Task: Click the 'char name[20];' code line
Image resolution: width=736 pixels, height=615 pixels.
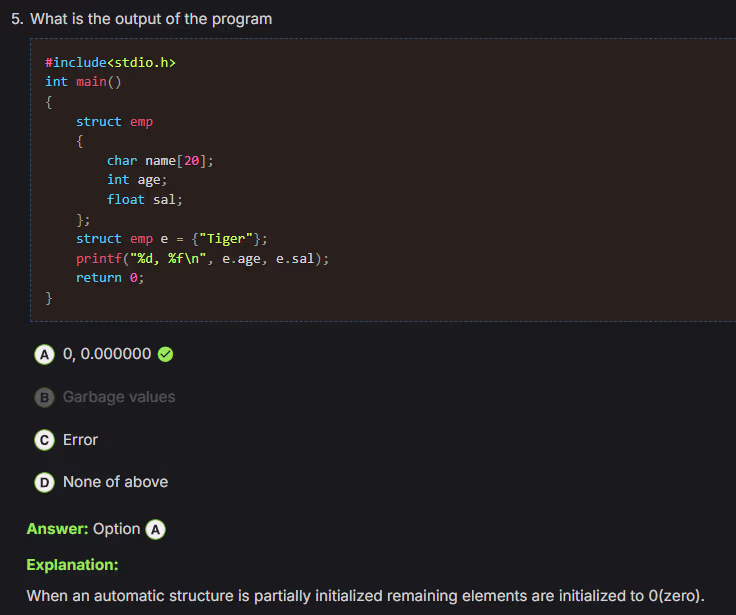Action: [160, 160]
